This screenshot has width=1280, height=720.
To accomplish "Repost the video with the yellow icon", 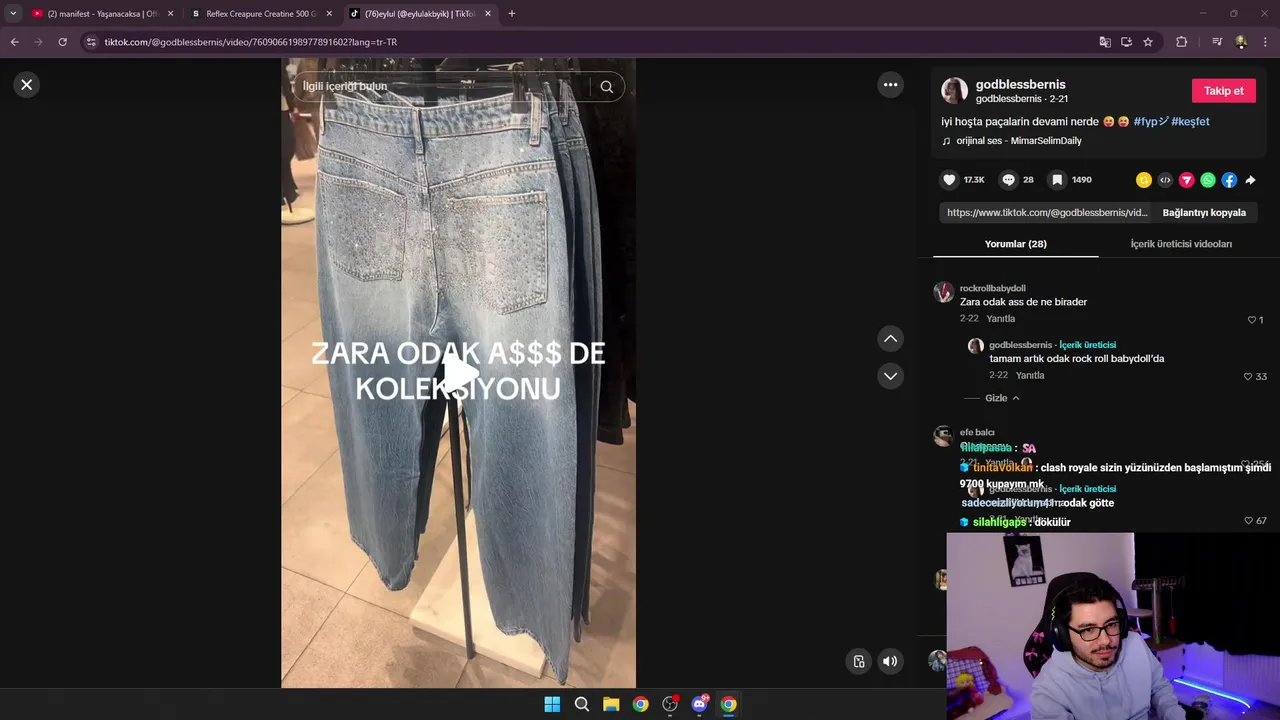I will coord(1144,180).
